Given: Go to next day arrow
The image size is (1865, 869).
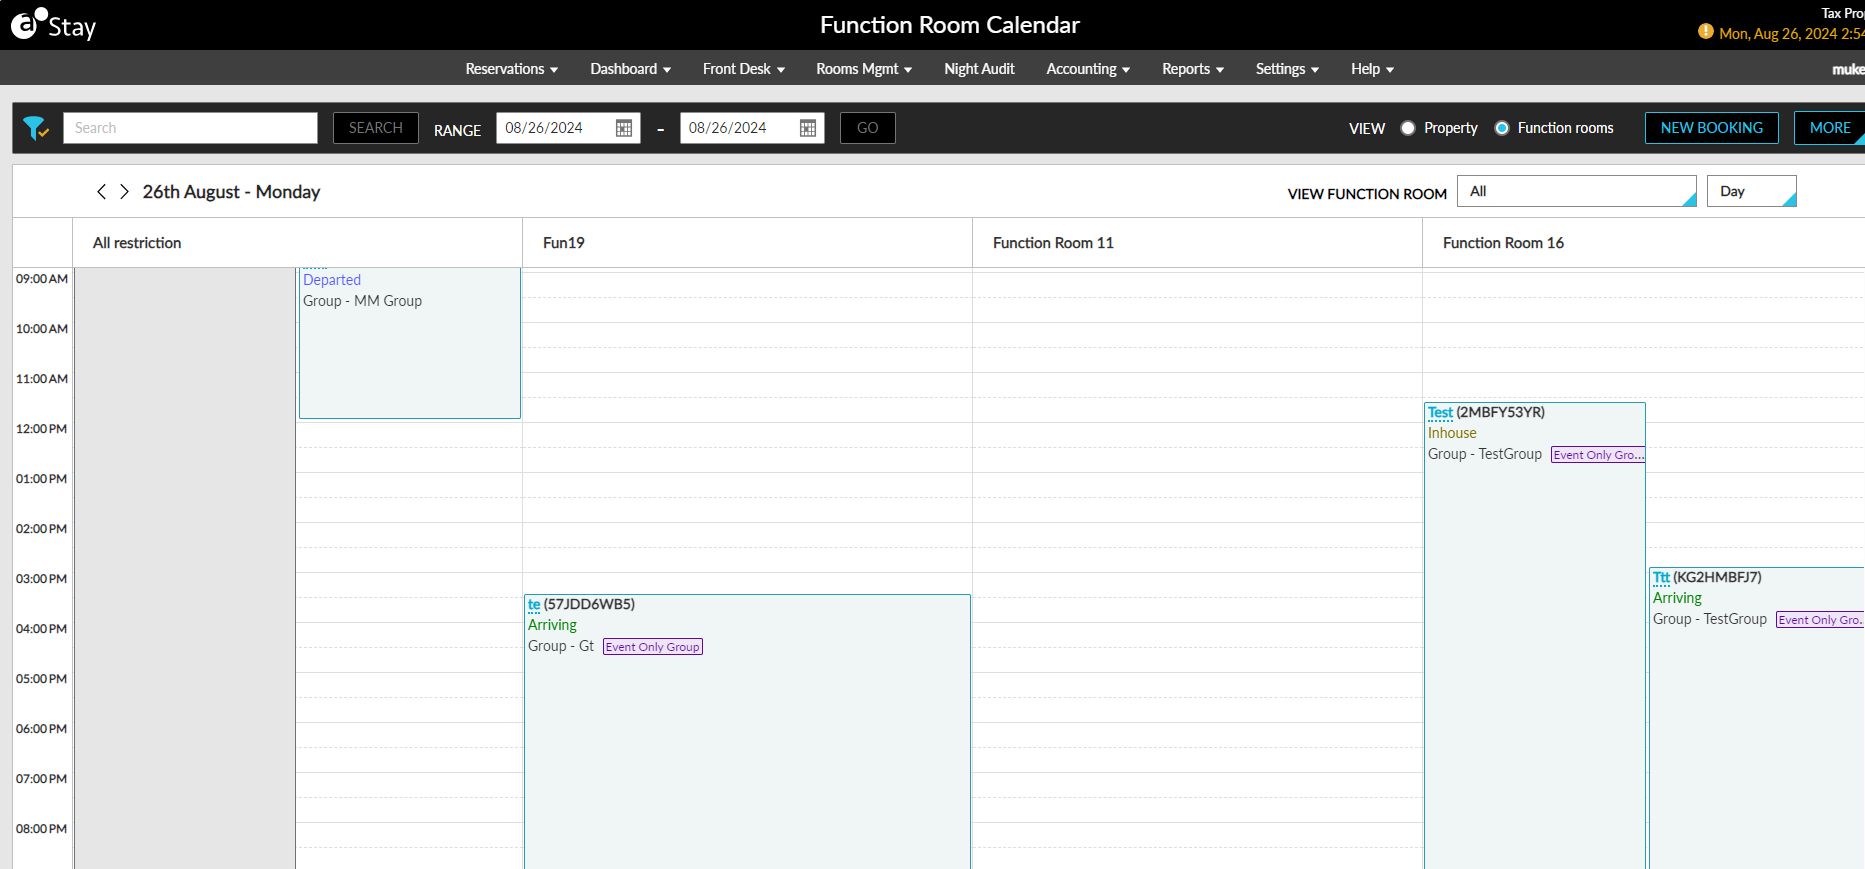Looking at the screenshot, I should point(124,192).
